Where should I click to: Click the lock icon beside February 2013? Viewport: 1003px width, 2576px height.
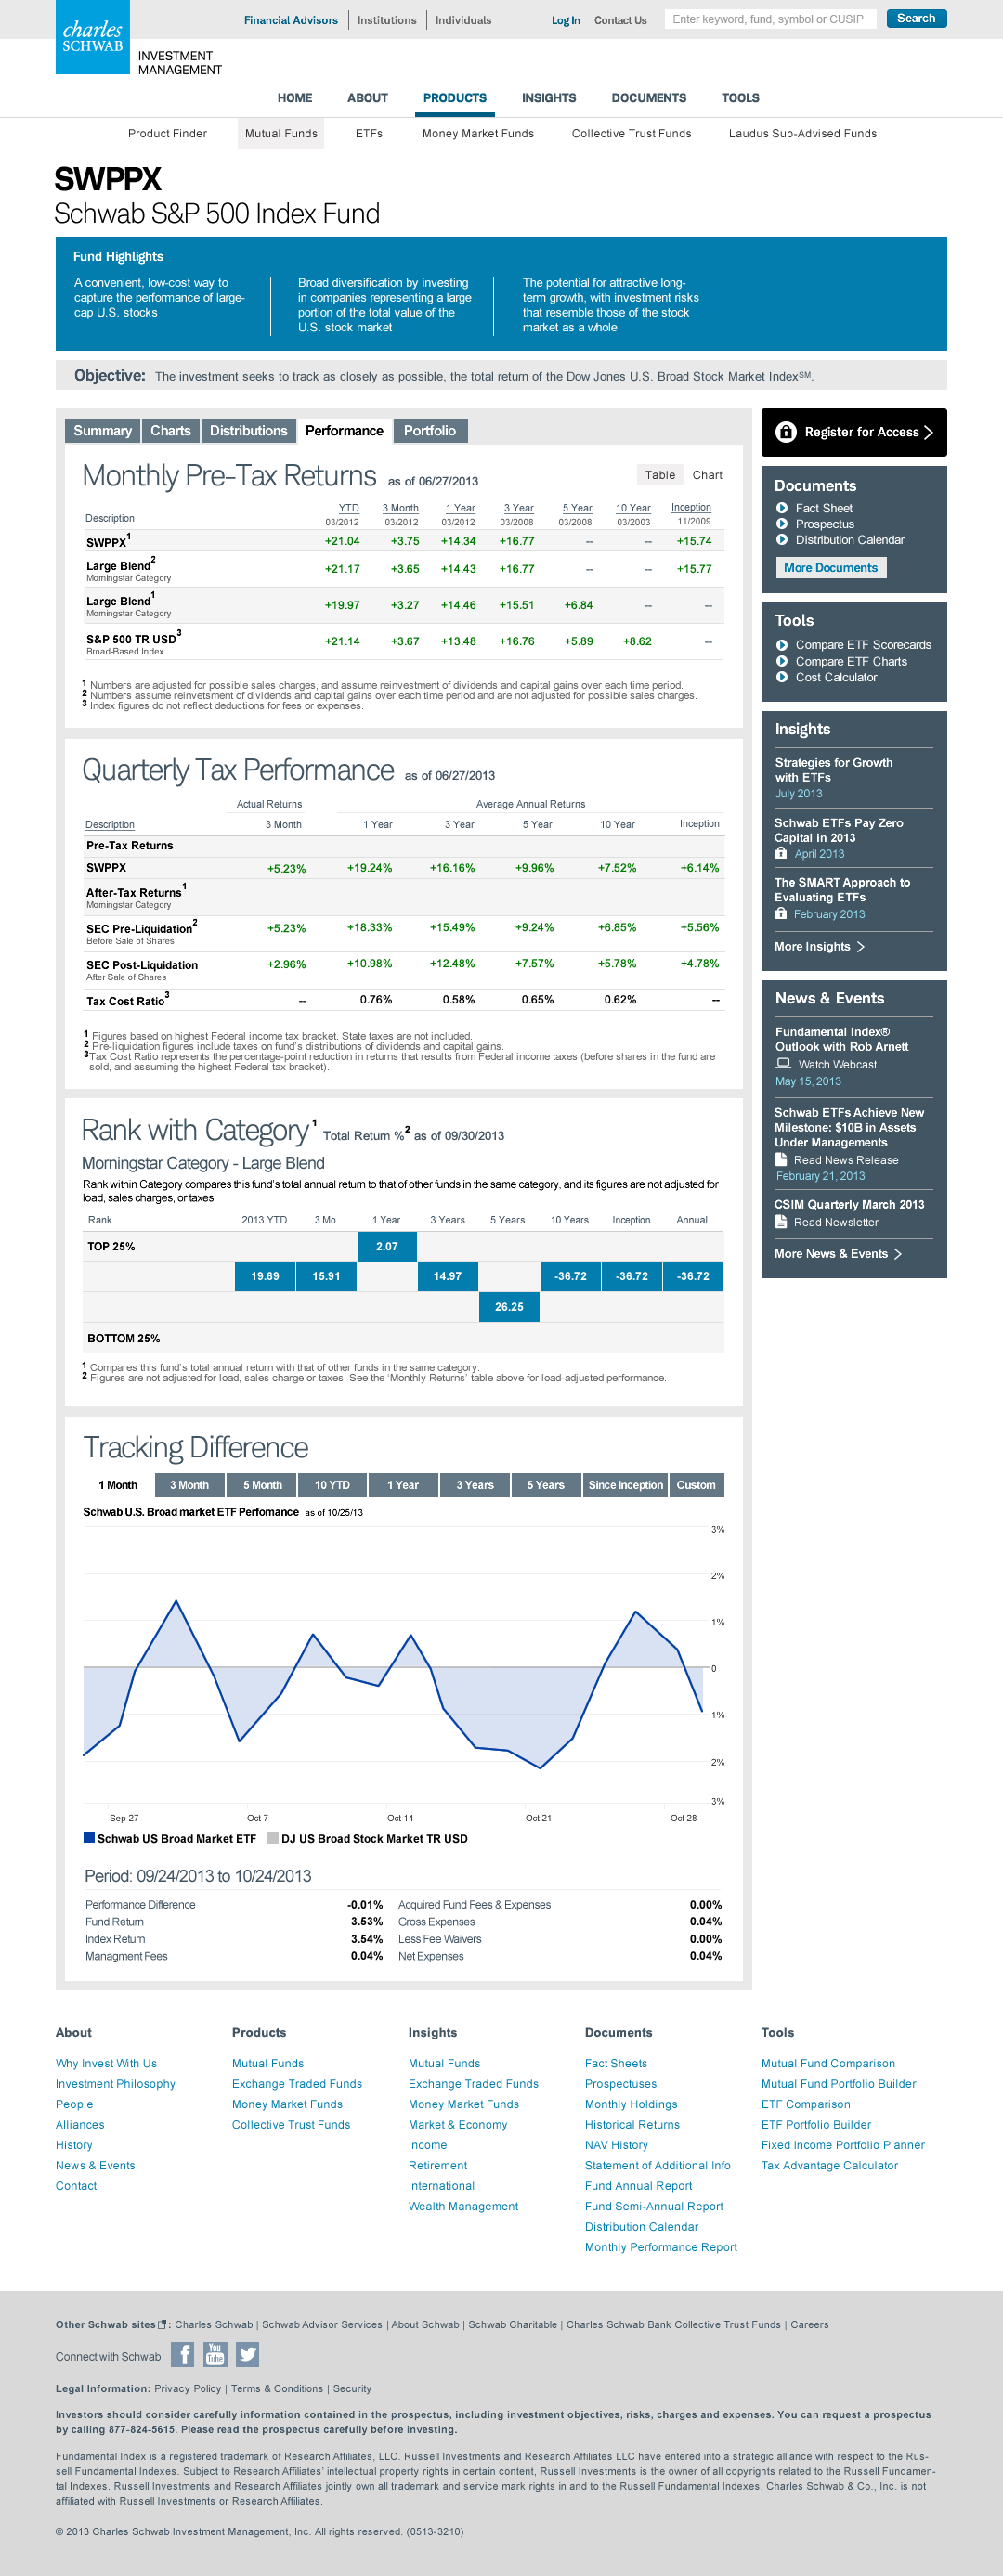(781, 914)
